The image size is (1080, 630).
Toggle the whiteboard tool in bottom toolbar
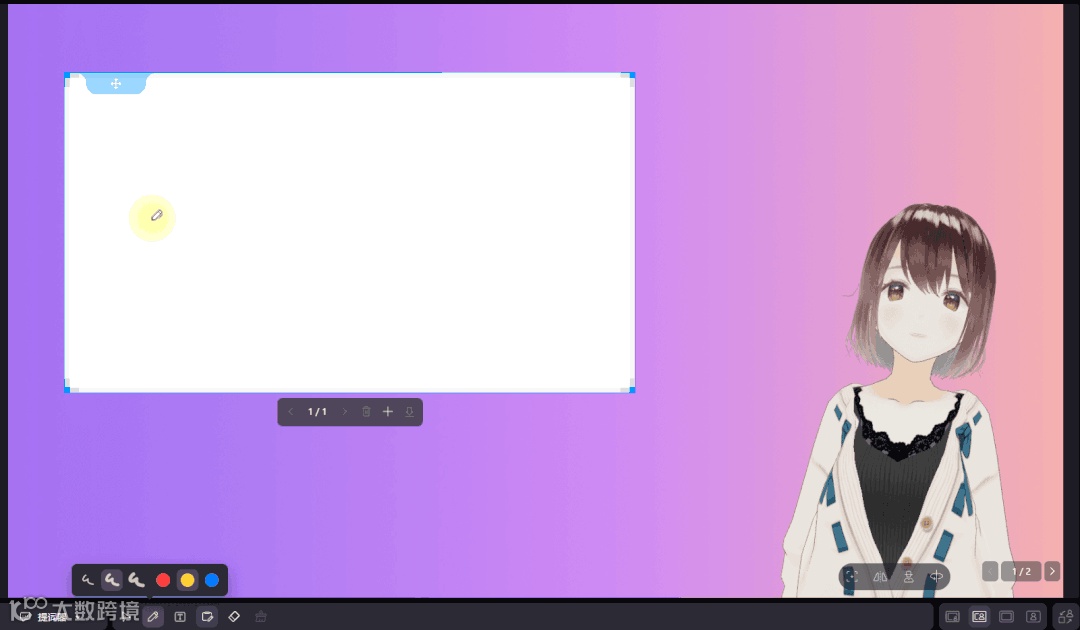tap(207, 616)
